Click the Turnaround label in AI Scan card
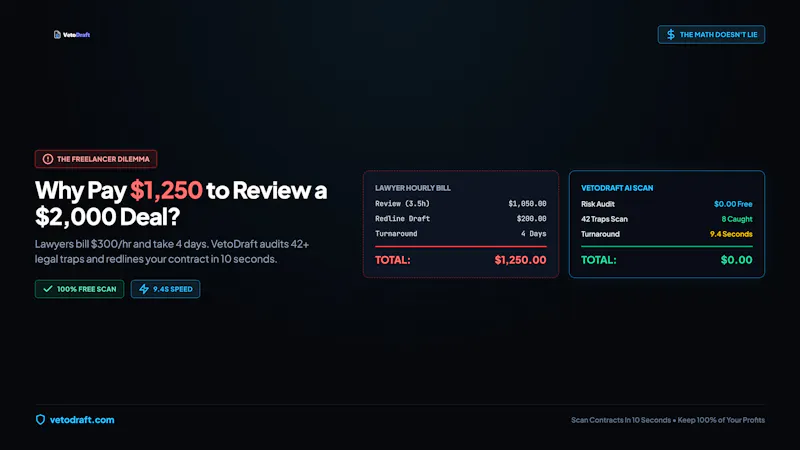This screenshot has height=450, width=800. click(x=600, y=234)
